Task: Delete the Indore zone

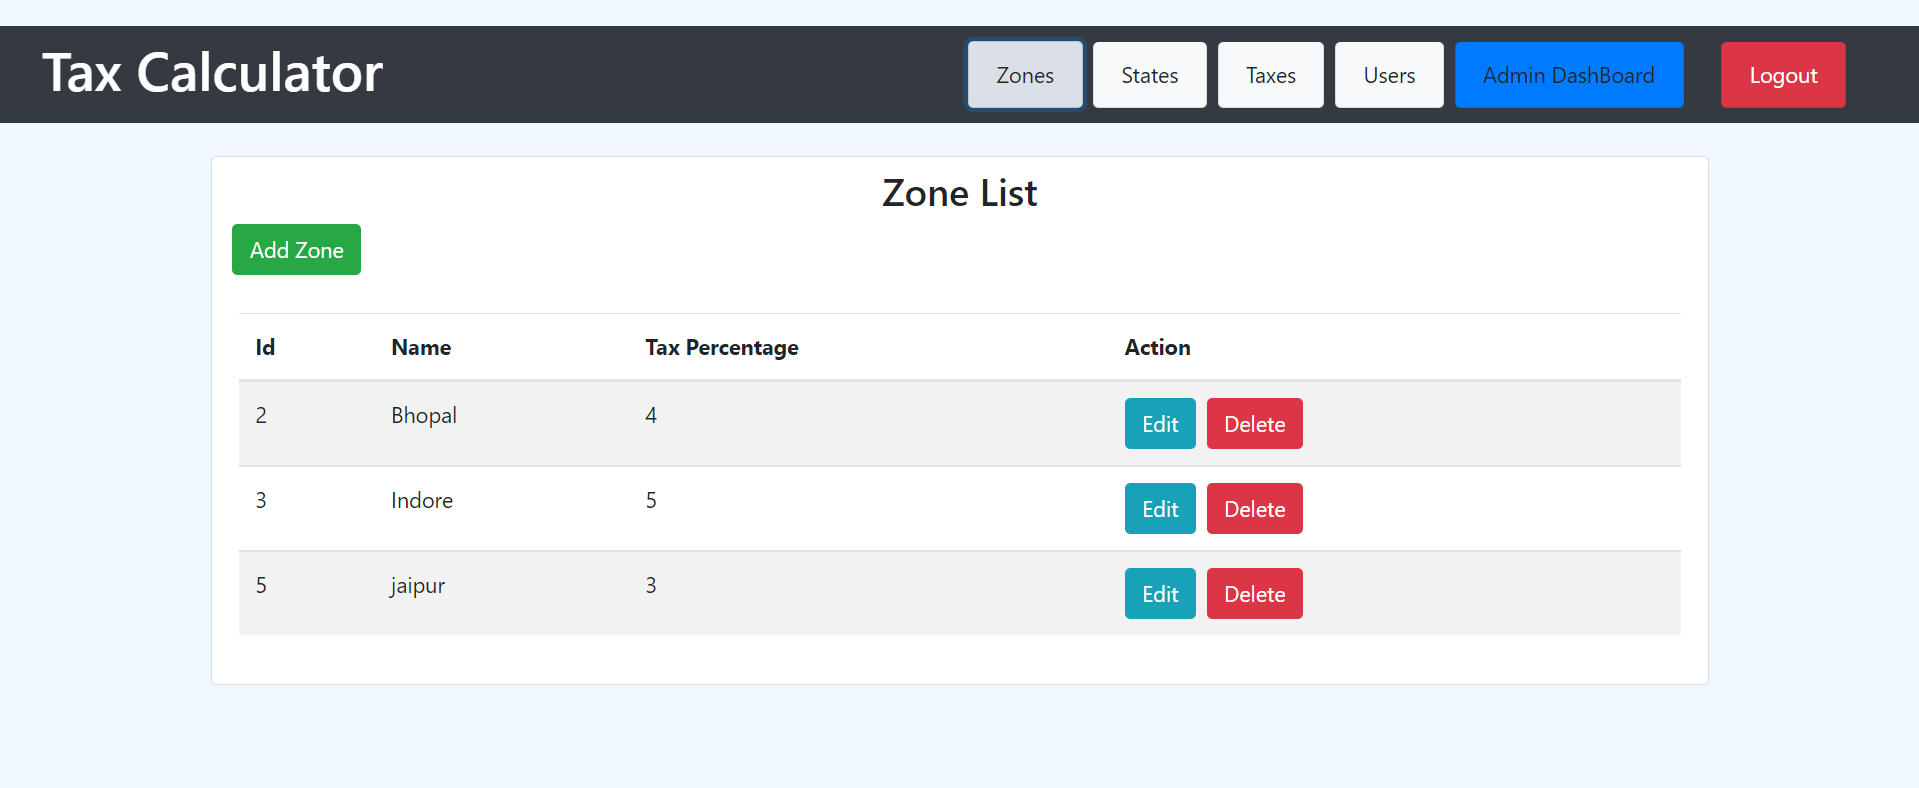Action: coord(1255,509)
